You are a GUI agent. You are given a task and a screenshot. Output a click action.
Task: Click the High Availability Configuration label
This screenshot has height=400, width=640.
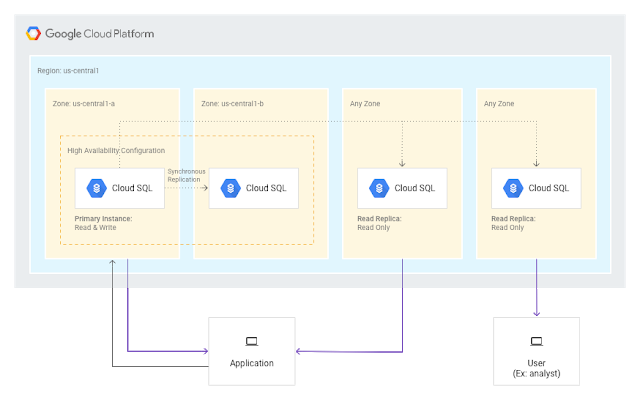point(116,151)
